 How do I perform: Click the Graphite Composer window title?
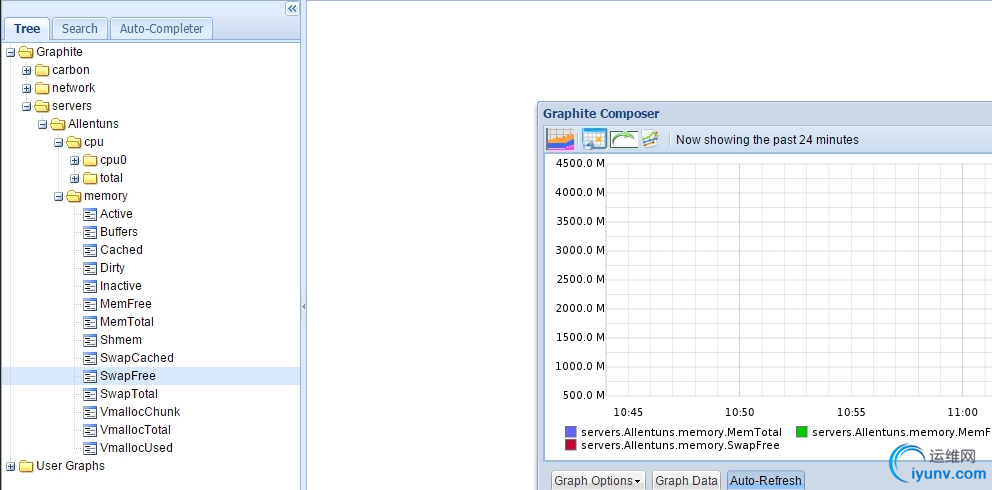601,114
